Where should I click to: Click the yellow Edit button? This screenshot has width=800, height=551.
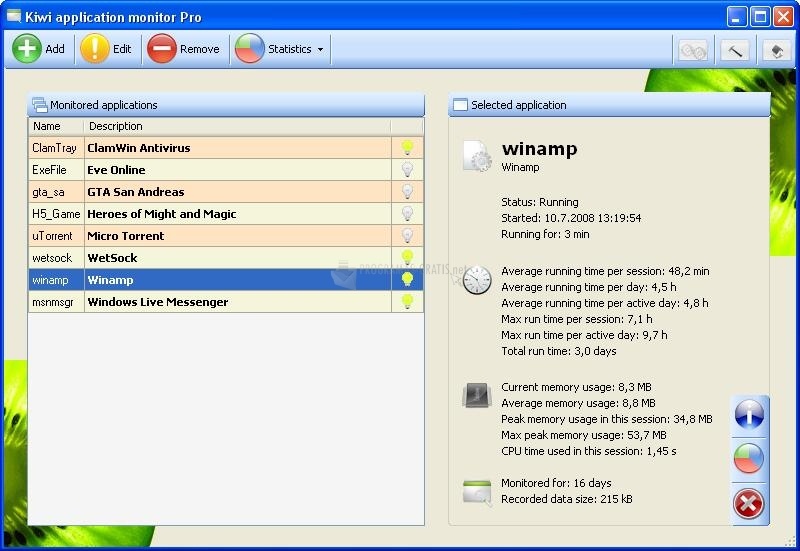coord(107,49)
